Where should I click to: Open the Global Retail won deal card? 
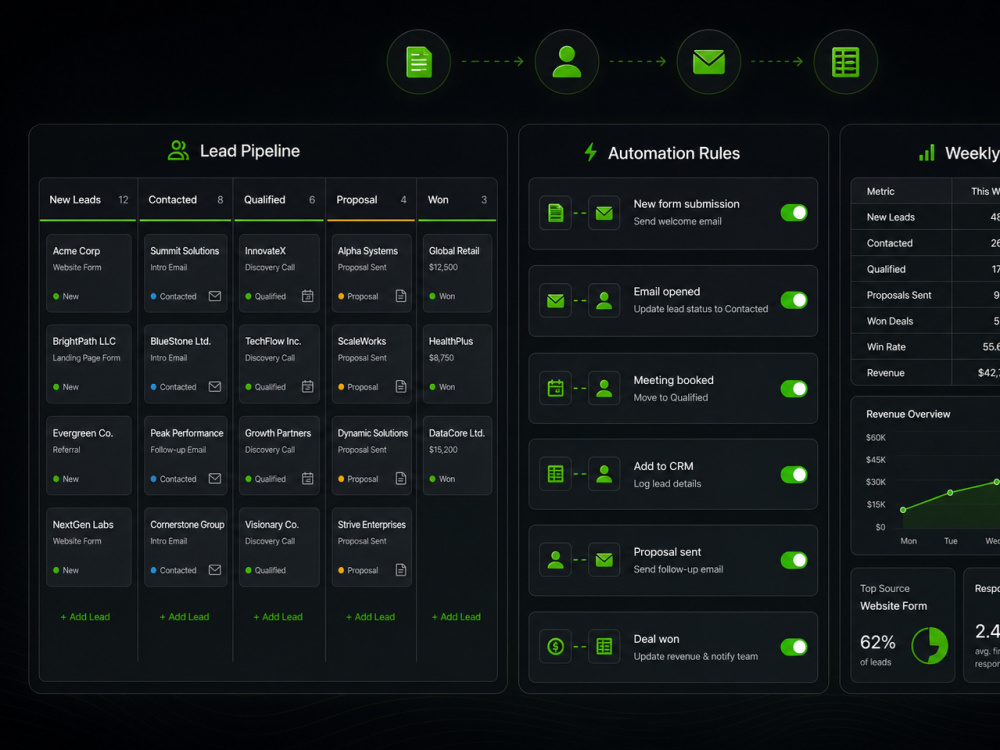pos(457,273)
